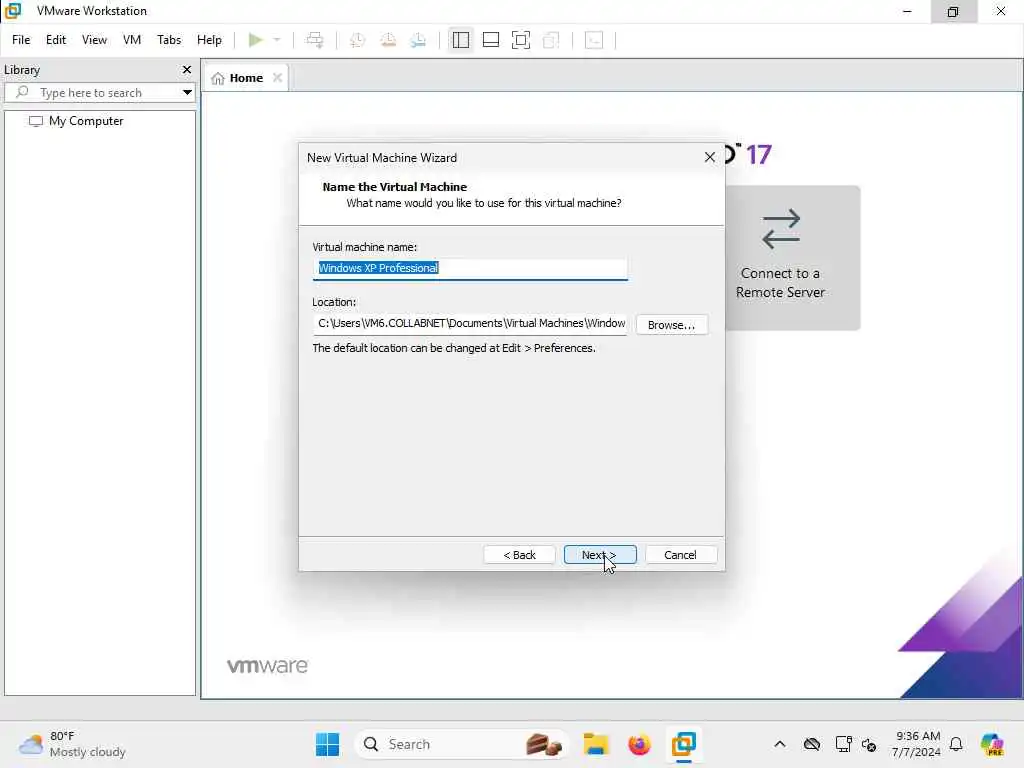Open the View menu
The height and width of the screenshot is (768, 1024).
(94, 40)
